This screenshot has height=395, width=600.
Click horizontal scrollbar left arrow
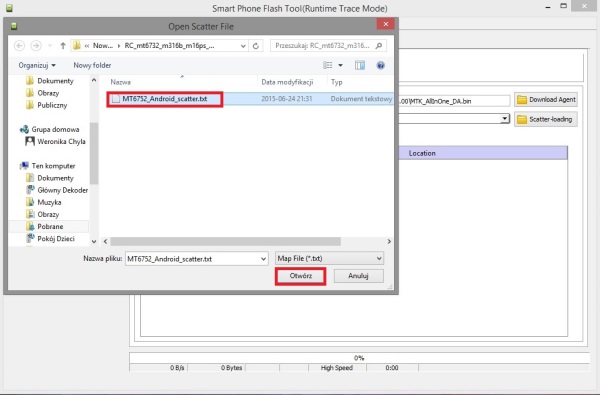click(x=106, y=242)
